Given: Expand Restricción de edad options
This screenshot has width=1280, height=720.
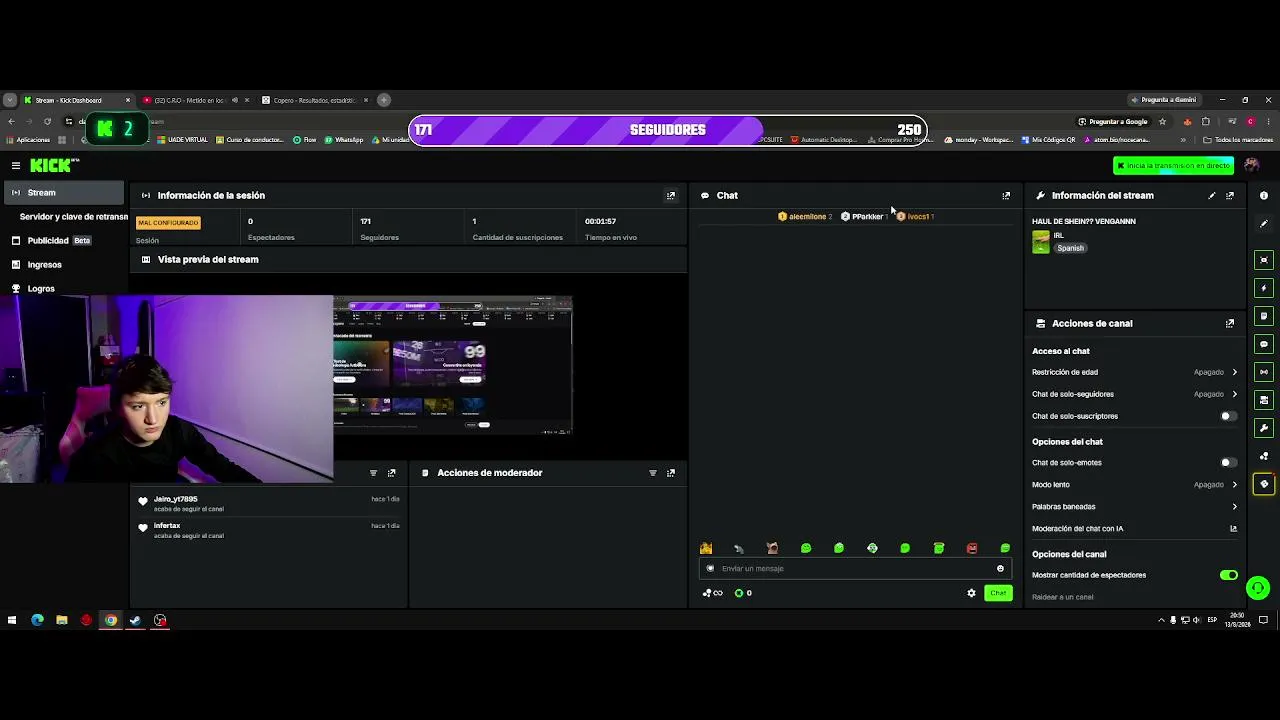Looking at the screenshot, I should coord(1235,372).
